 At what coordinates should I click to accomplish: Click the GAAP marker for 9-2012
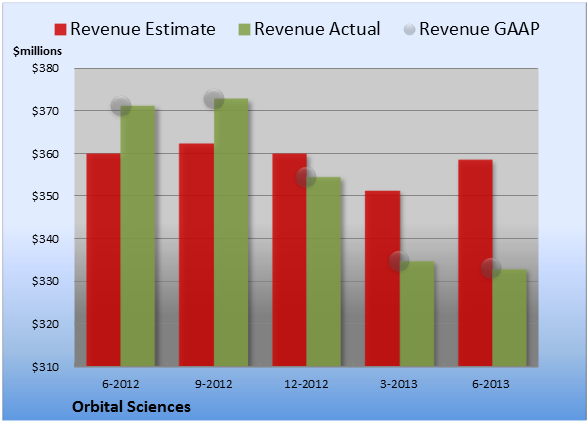pos(214,99)
